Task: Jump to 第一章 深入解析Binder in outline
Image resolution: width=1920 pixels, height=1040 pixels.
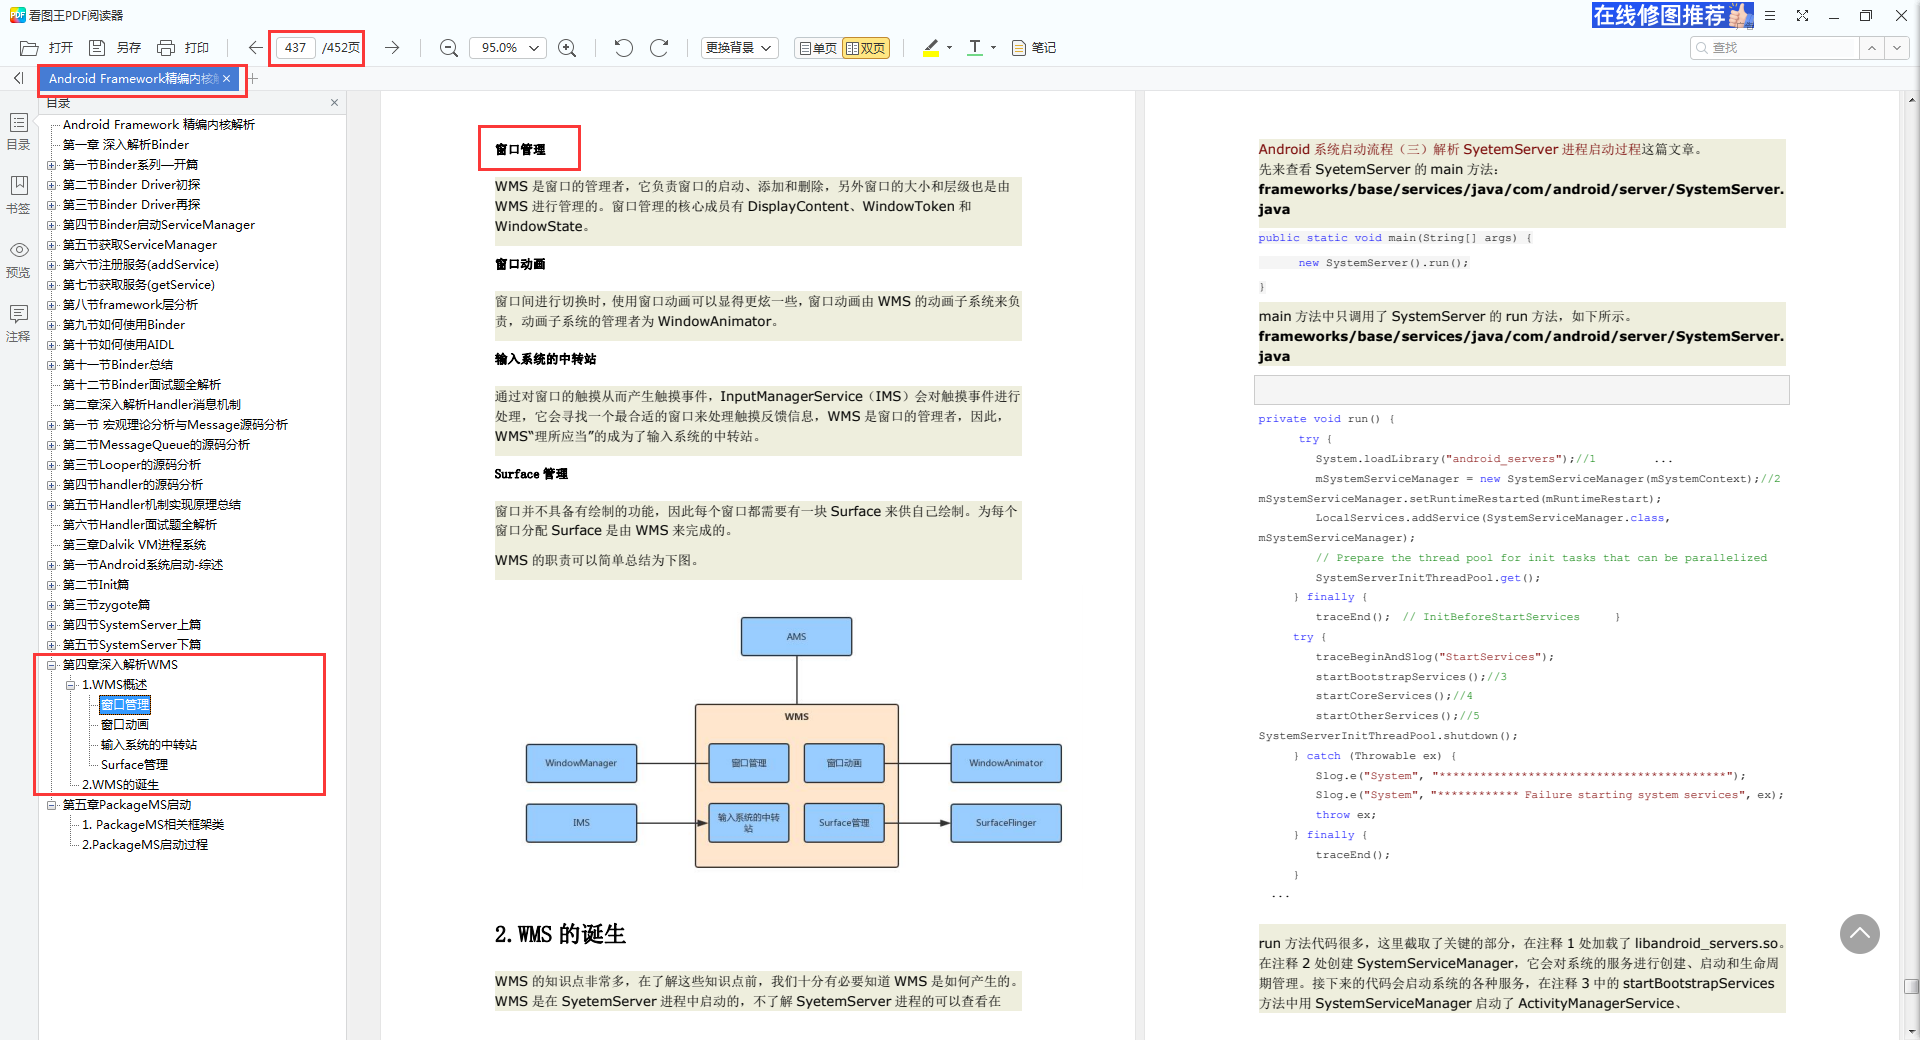Action: (x=126, y=145)
